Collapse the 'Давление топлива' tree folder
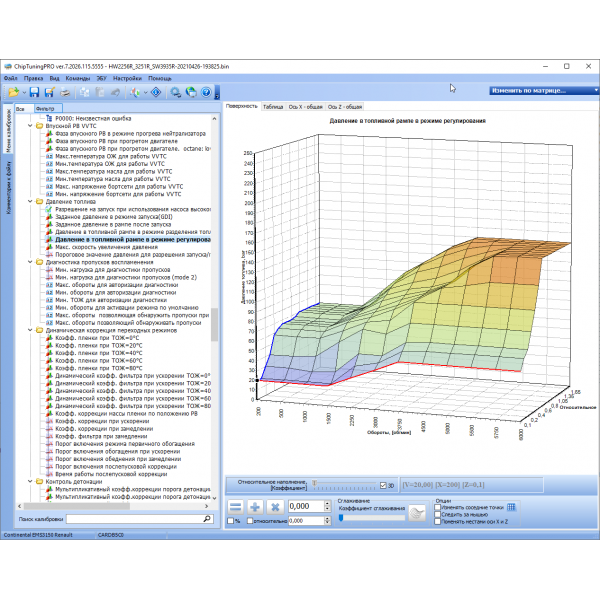The height and width of the screenshot is (600, 600). (x=30, y=201)
